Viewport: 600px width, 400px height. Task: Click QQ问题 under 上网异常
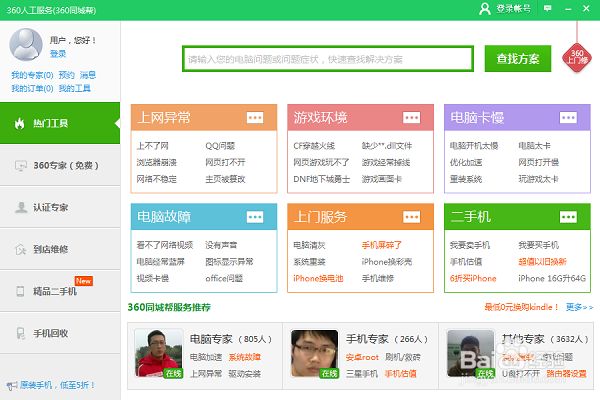click(220, 146)
